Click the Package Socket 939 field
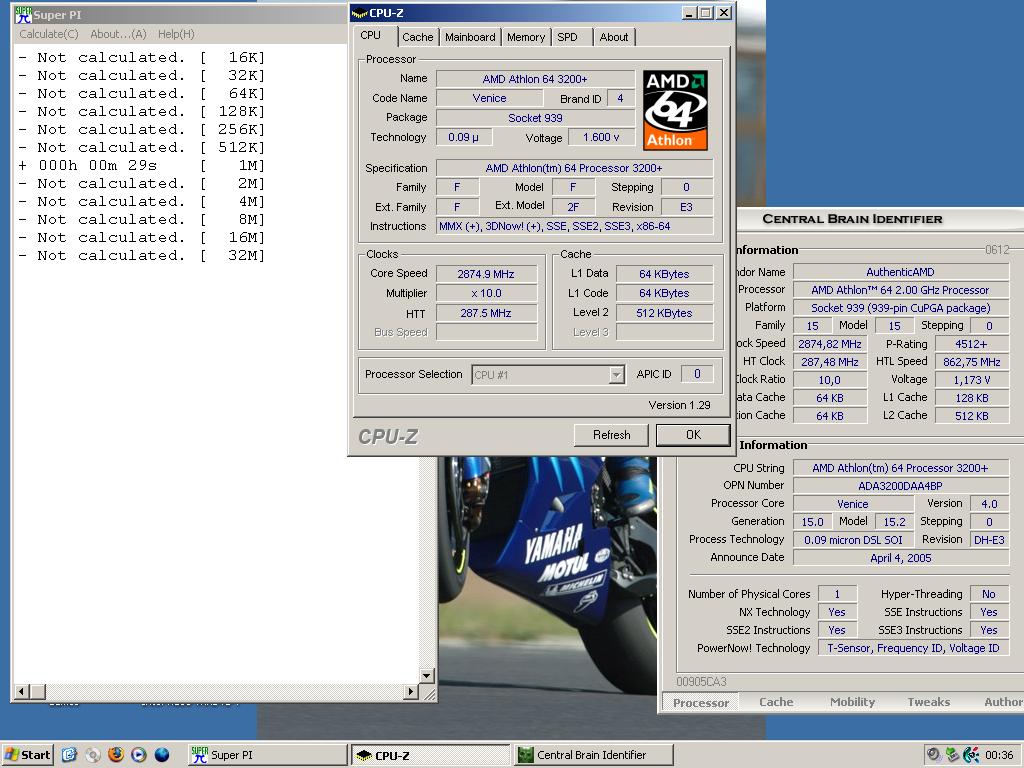Image resolution: width=1024 pixels, height=768 pixels. tap(535, 118)
